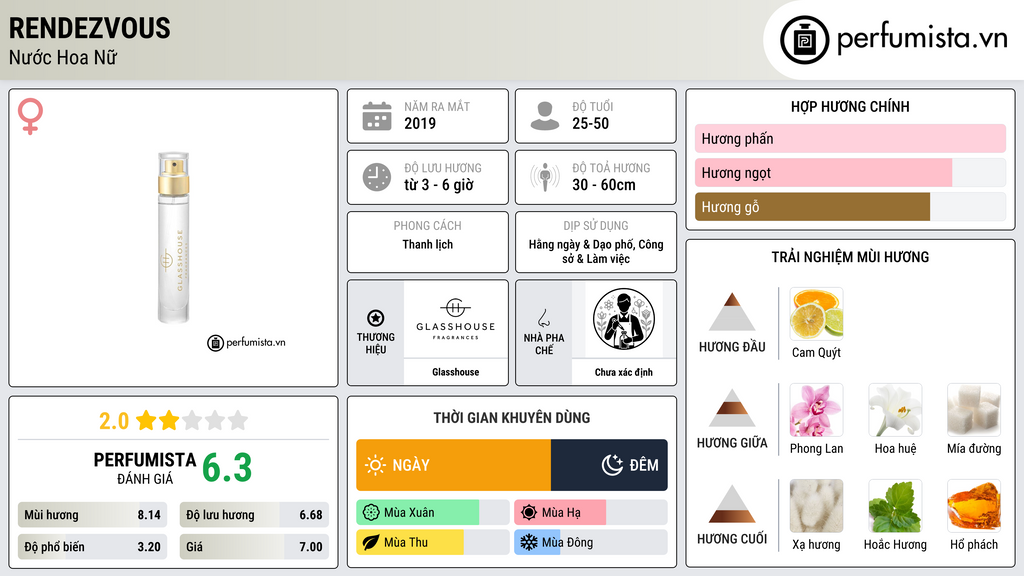The width and height of the screenshot is (1024, 576).
Task: Select the Hổ phách amber note image
Action: pyautogui.click(x=974, y=505)
